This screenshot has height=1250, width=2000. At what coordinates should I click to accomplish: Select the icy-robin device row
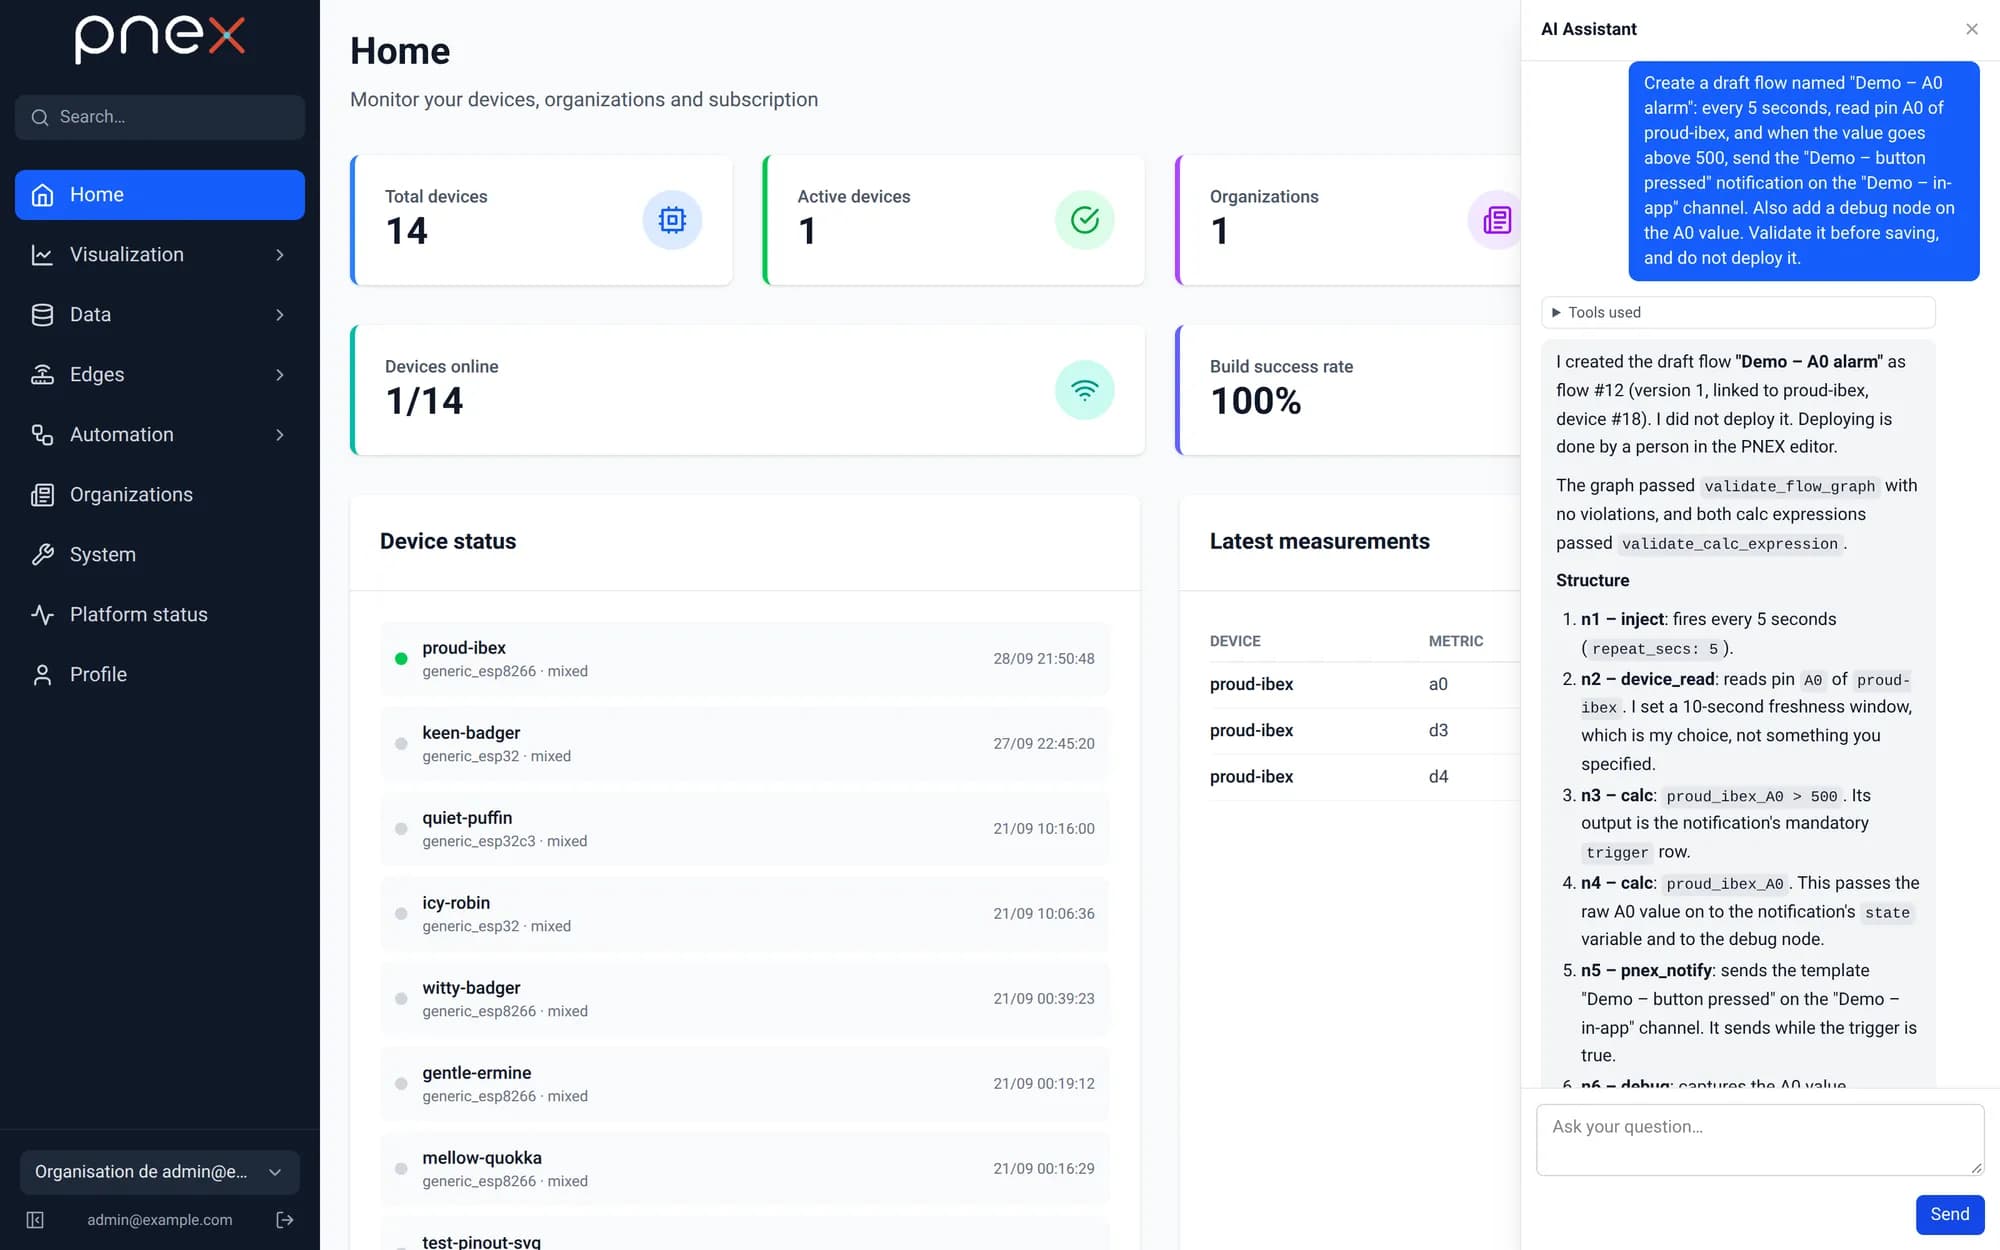point(745,914)
